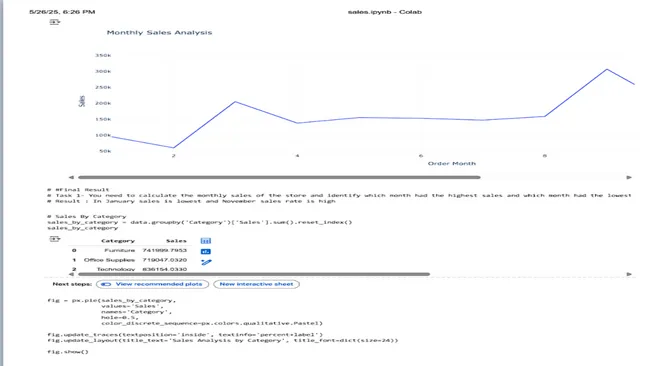Click the 741999.7953 sales value
The height and width of the screenshot is (366, 650).
(165, 250)
